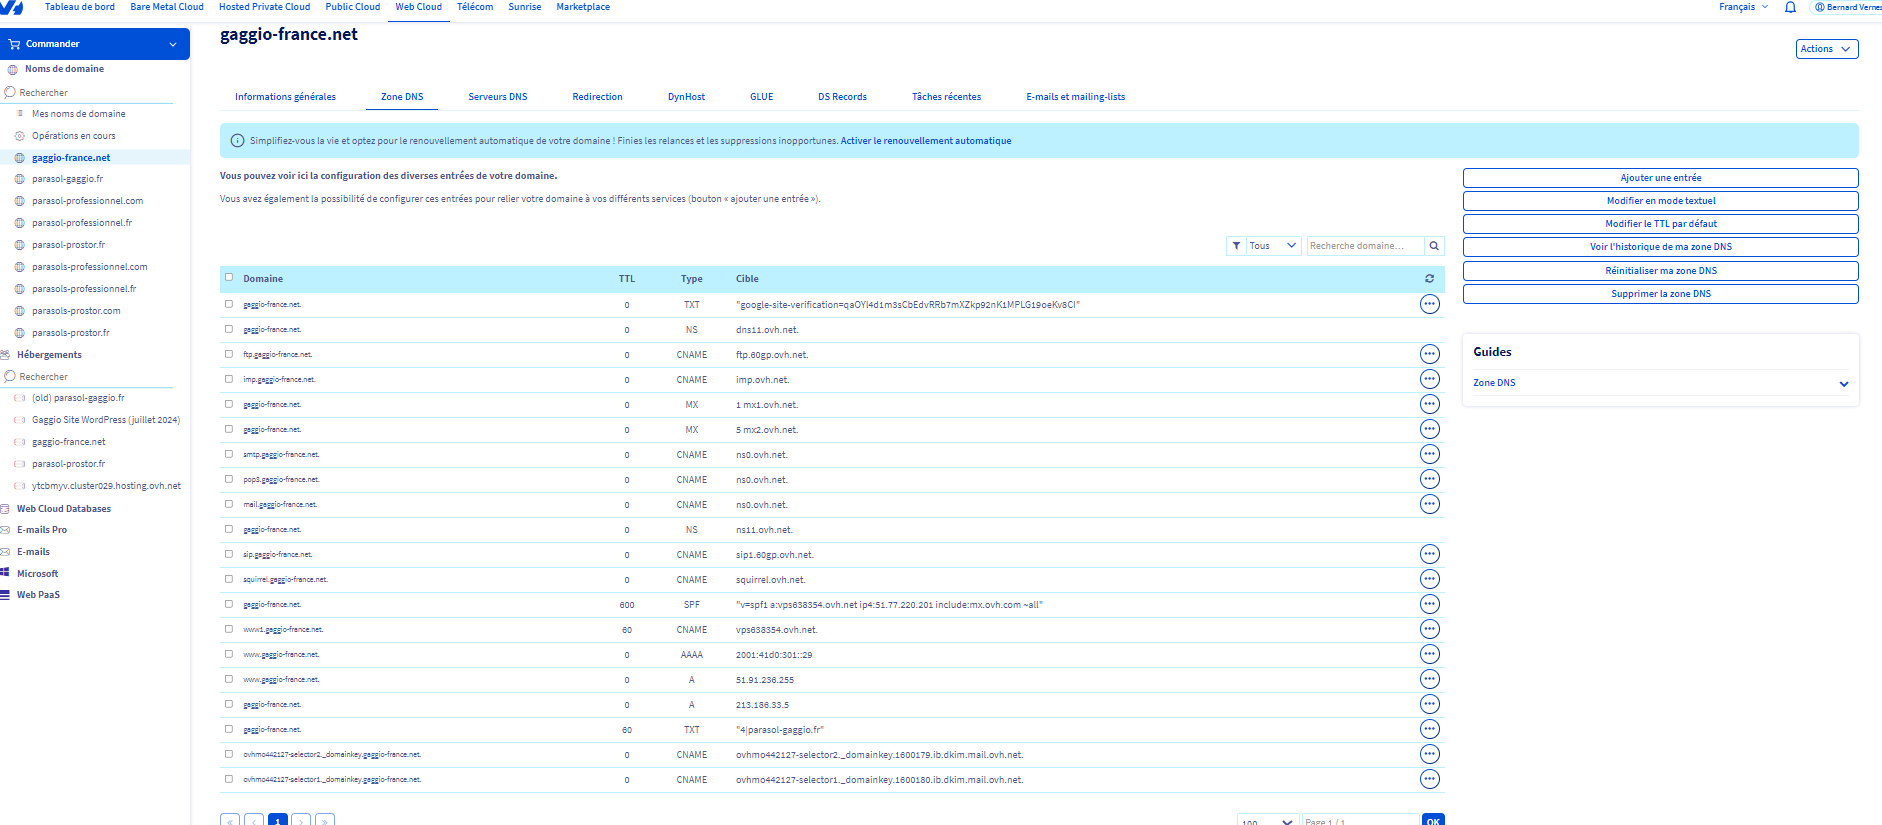Open the Tous filter dropdown
The width and height of the screenshot is (1882, 825).
pyautogui.click(x=1272, y=246)
